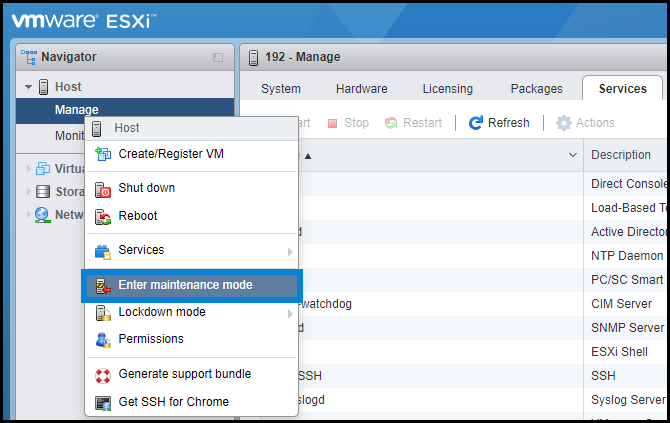Switch to the System tab
The image size is (670, 423).
tap(281, 88)
